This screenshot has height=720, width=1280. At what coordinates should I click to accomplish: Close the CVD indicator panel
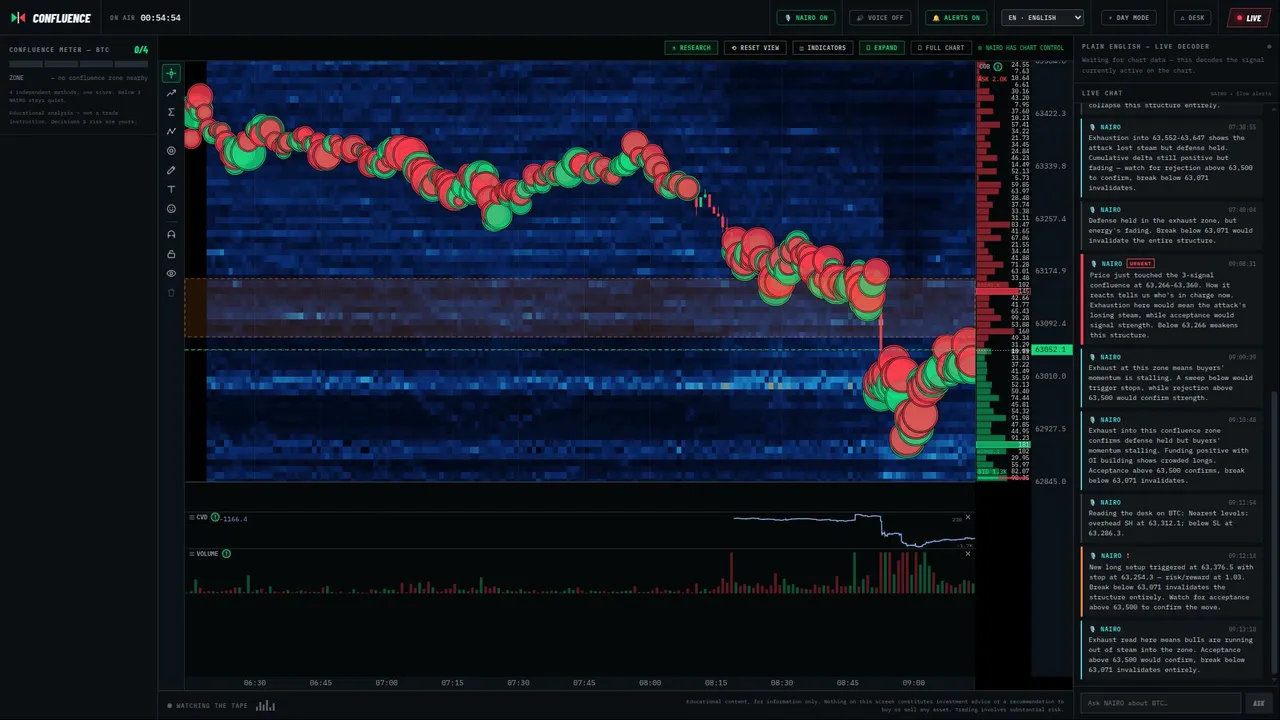[x=967, y=517]
